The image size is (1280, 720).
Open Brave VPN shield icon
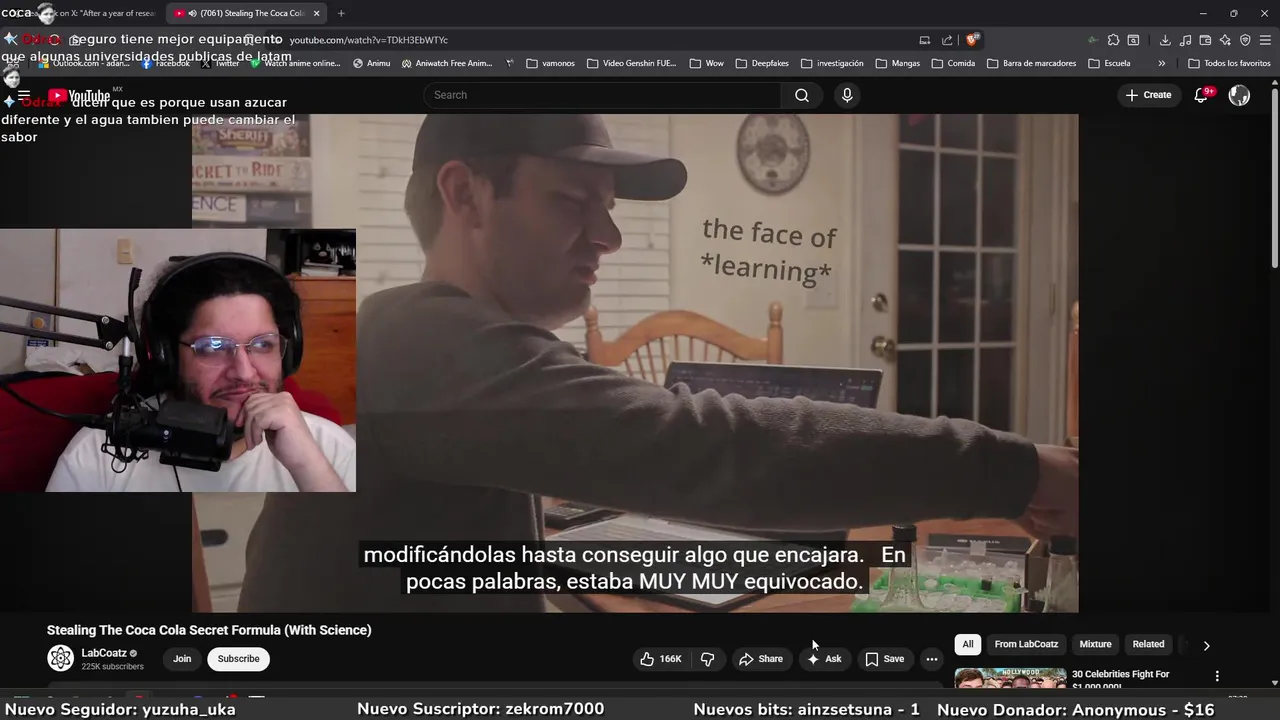click(x=1245, y=40)
